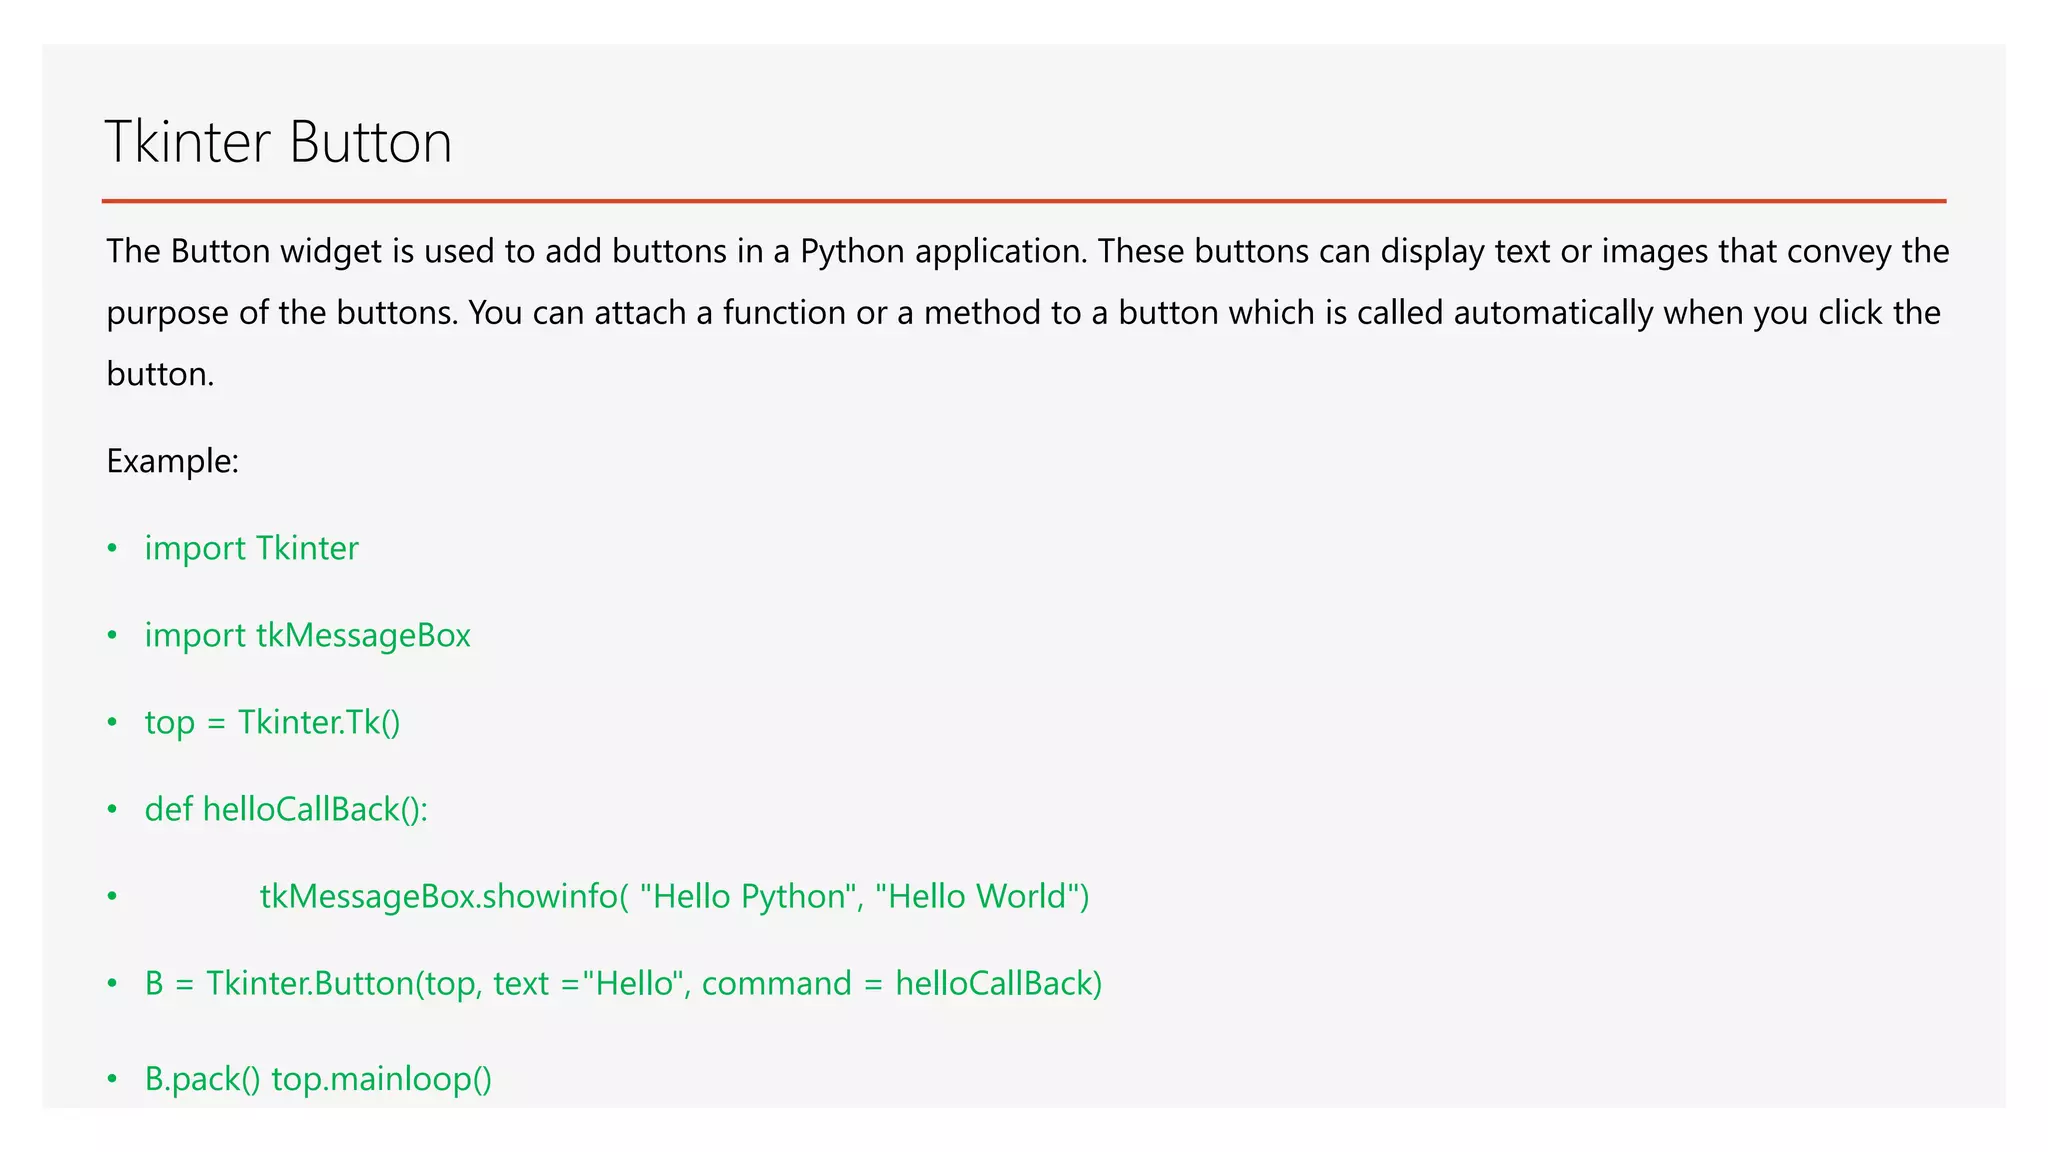Click the 'B.pack() top.mainloop()' line
This screenshot has height=1152, width=2048.
click(318, 1079)
